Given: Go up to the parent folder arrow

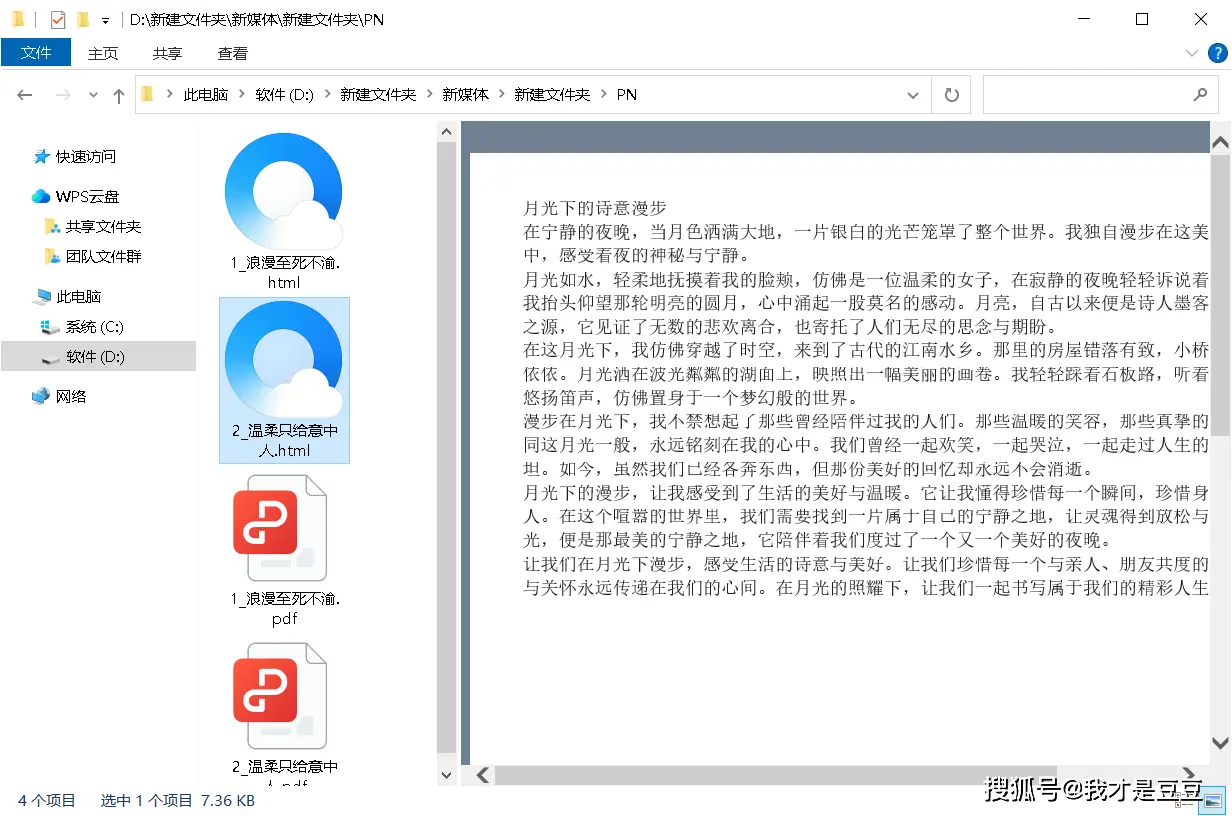Looking at the screenshot, I should pyautogui.click(x=118, y=94).
